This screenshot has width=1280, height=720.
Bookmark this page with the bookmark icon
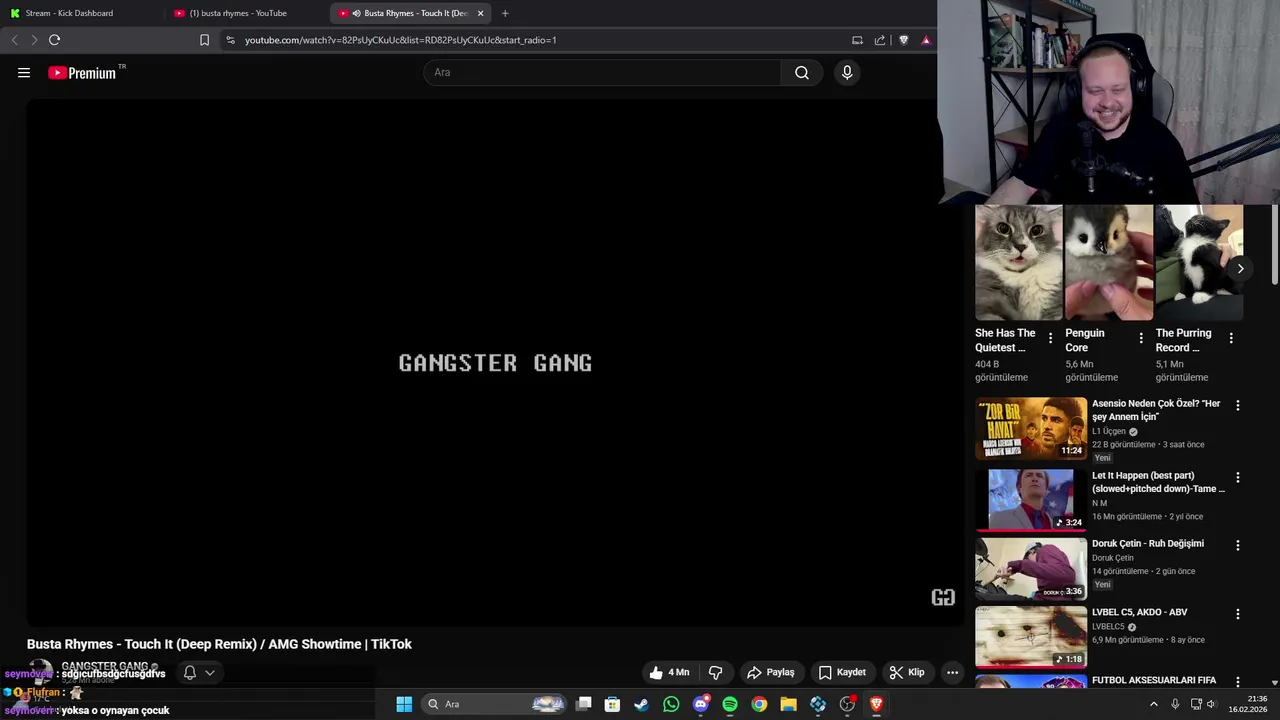204,40
